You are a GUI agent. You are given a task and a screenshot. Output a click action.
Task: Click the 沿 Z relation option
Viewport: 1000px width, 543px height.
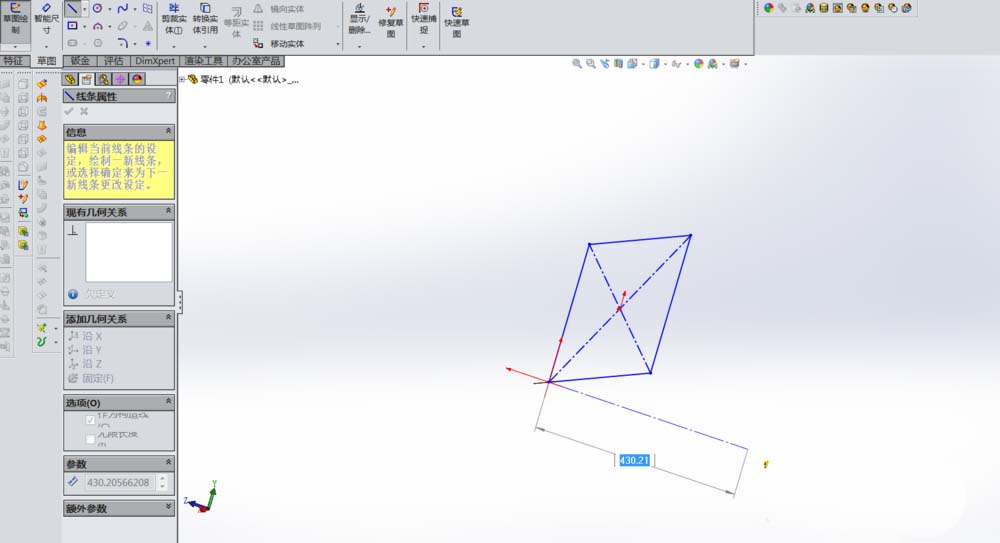pyautogui.click(x=85, y=364)
